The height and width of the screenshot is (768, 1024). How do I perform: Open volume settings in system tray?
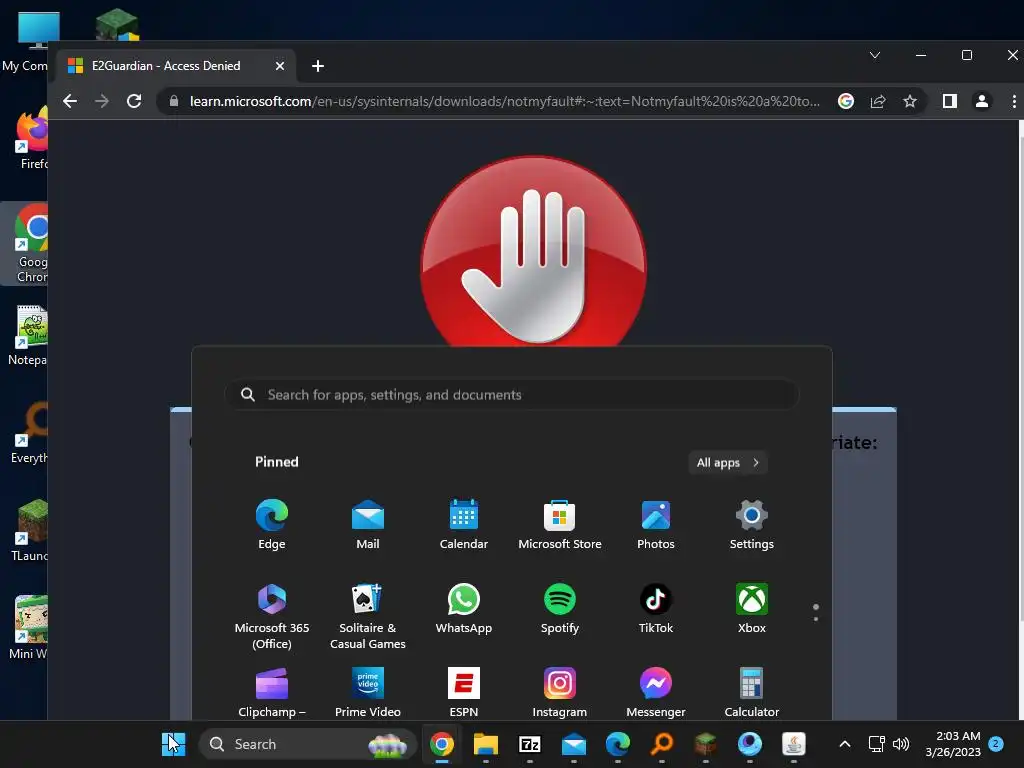(x=901, y=744)
